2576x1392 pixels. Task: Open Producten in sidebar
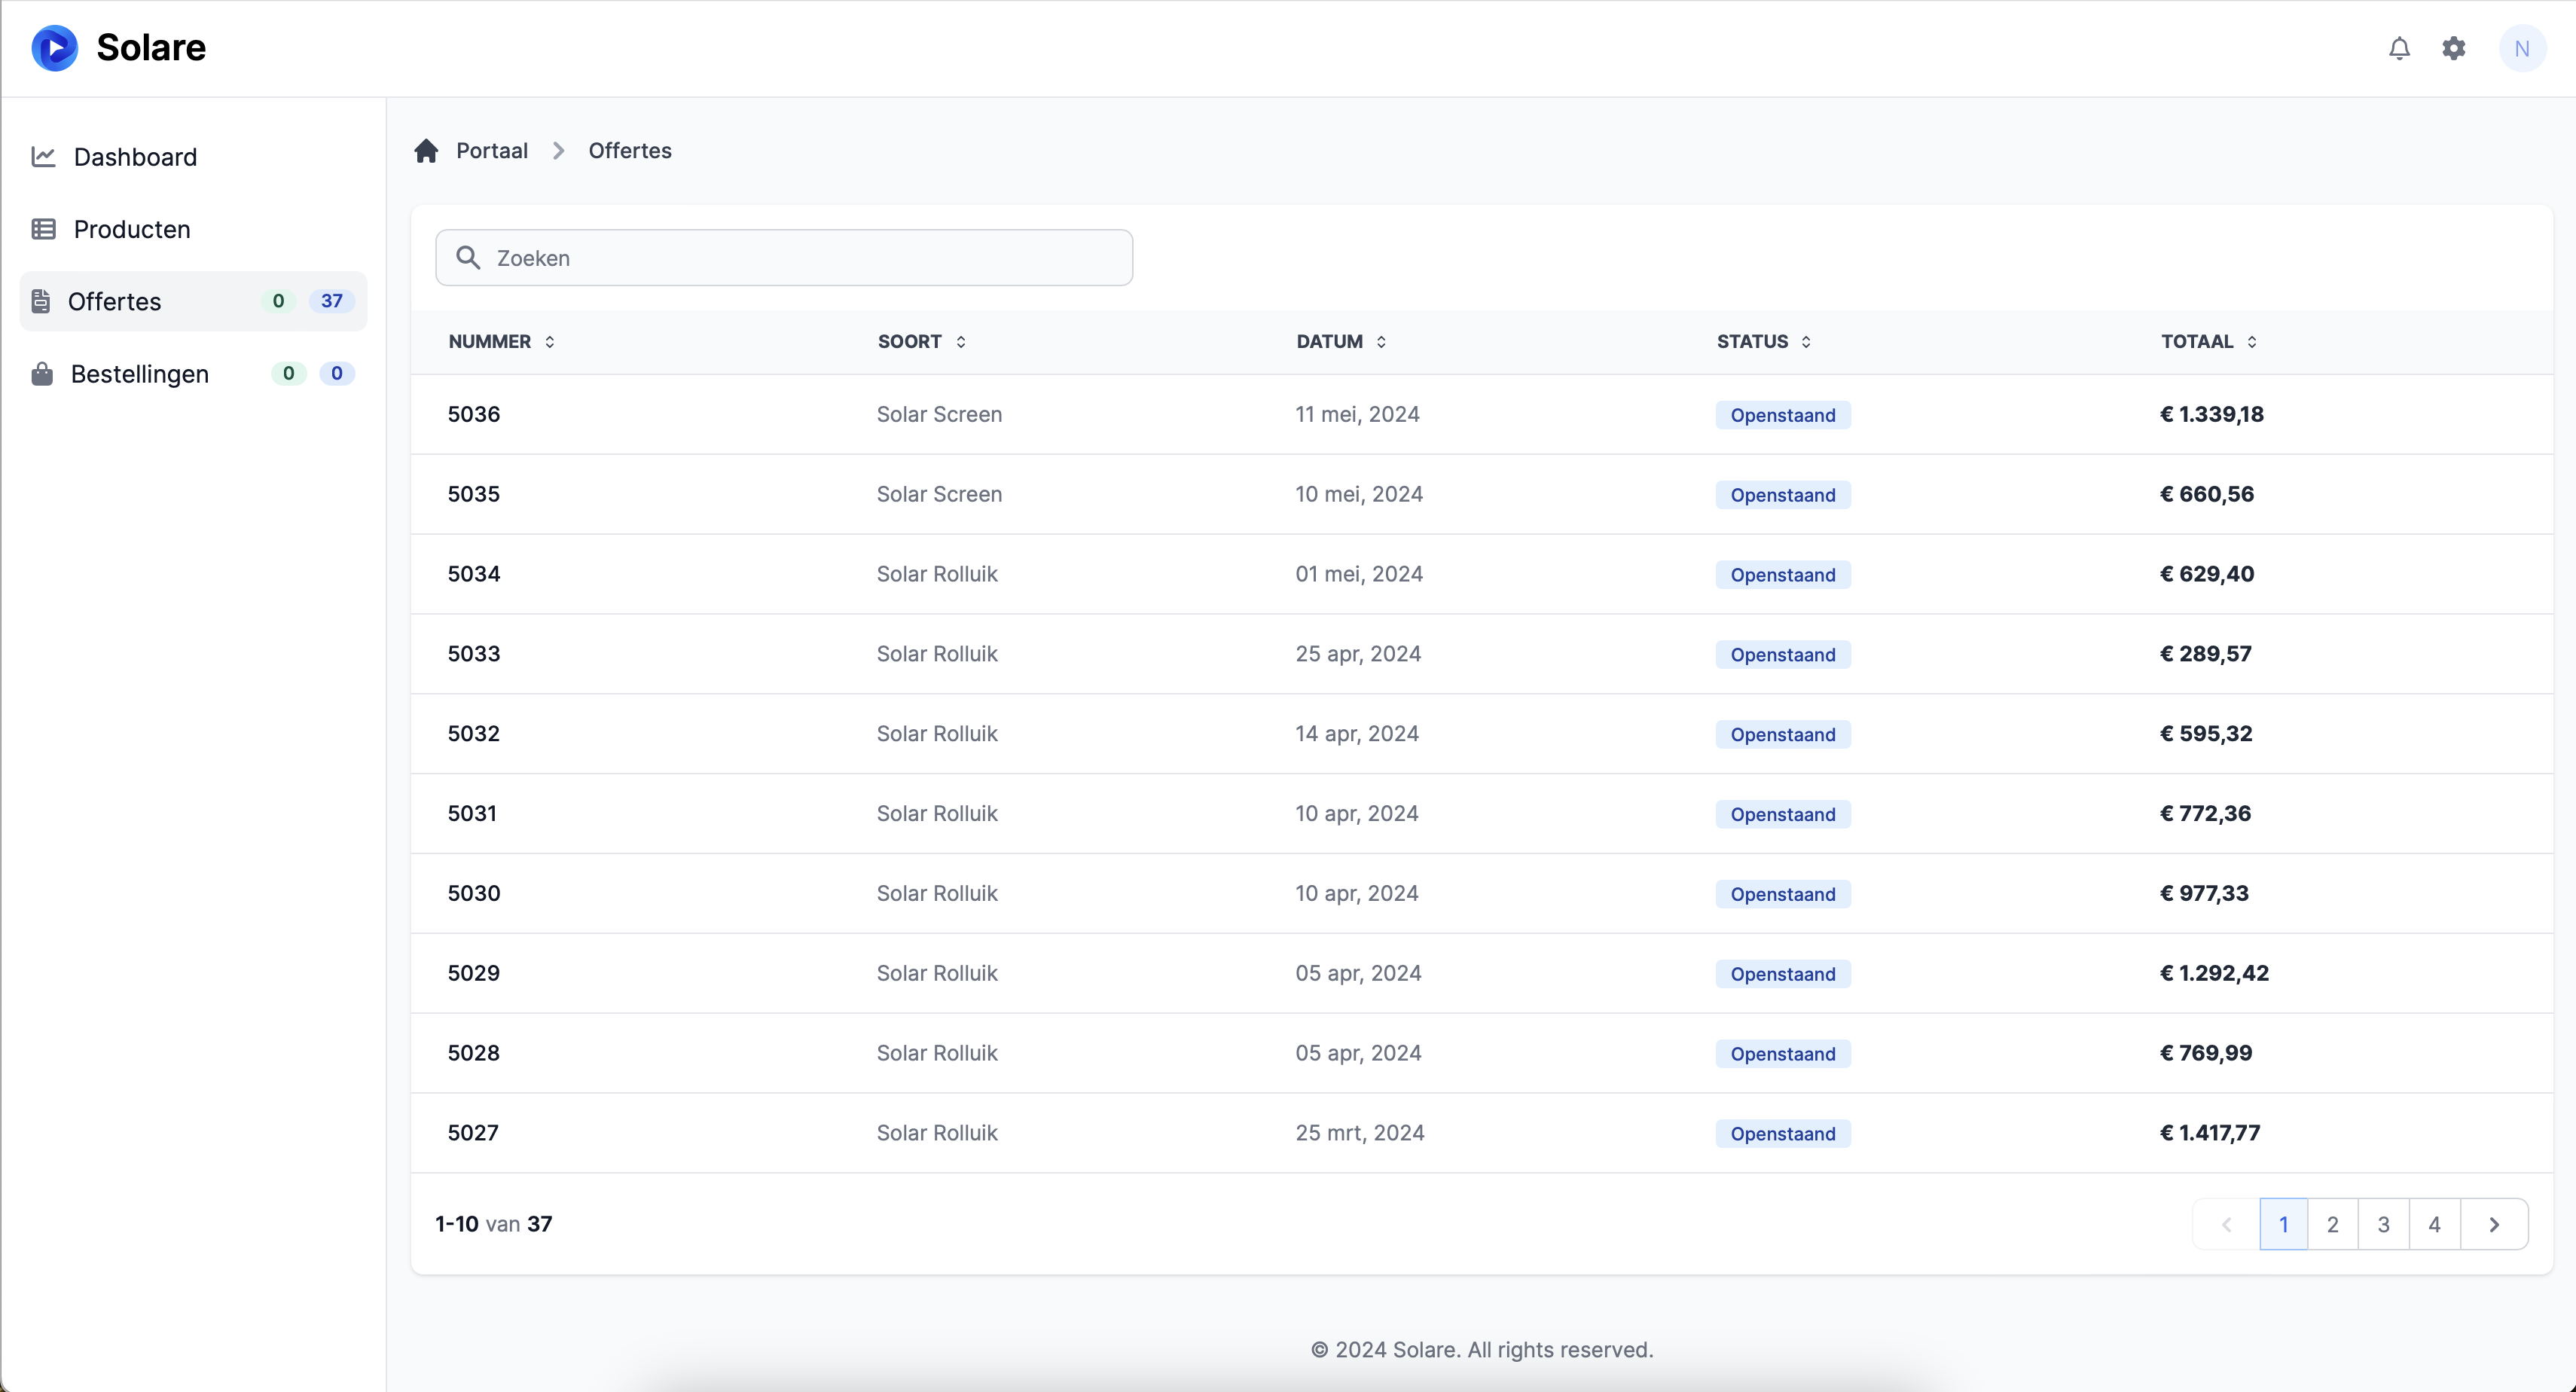[194, 229]
